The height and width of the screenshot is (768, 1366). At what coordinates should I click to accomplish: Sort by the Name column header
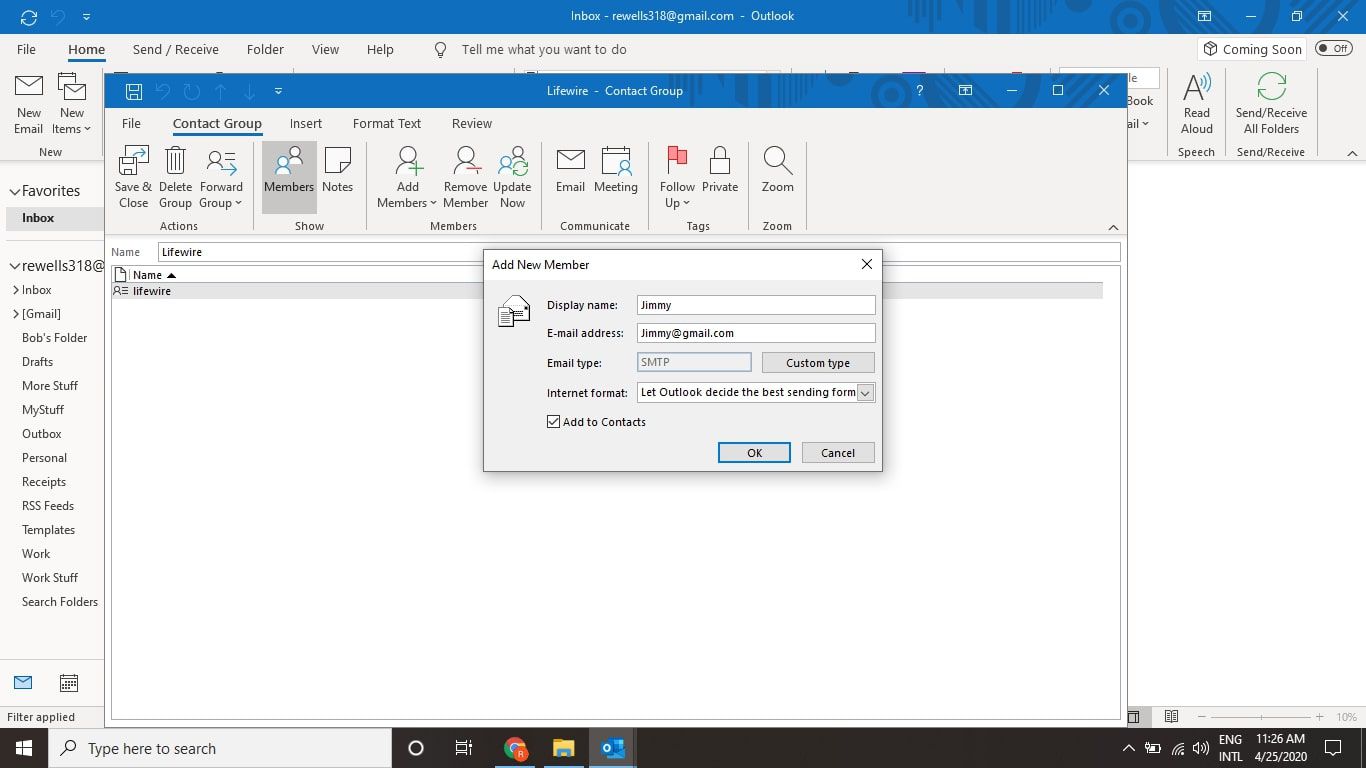(154, 275)
